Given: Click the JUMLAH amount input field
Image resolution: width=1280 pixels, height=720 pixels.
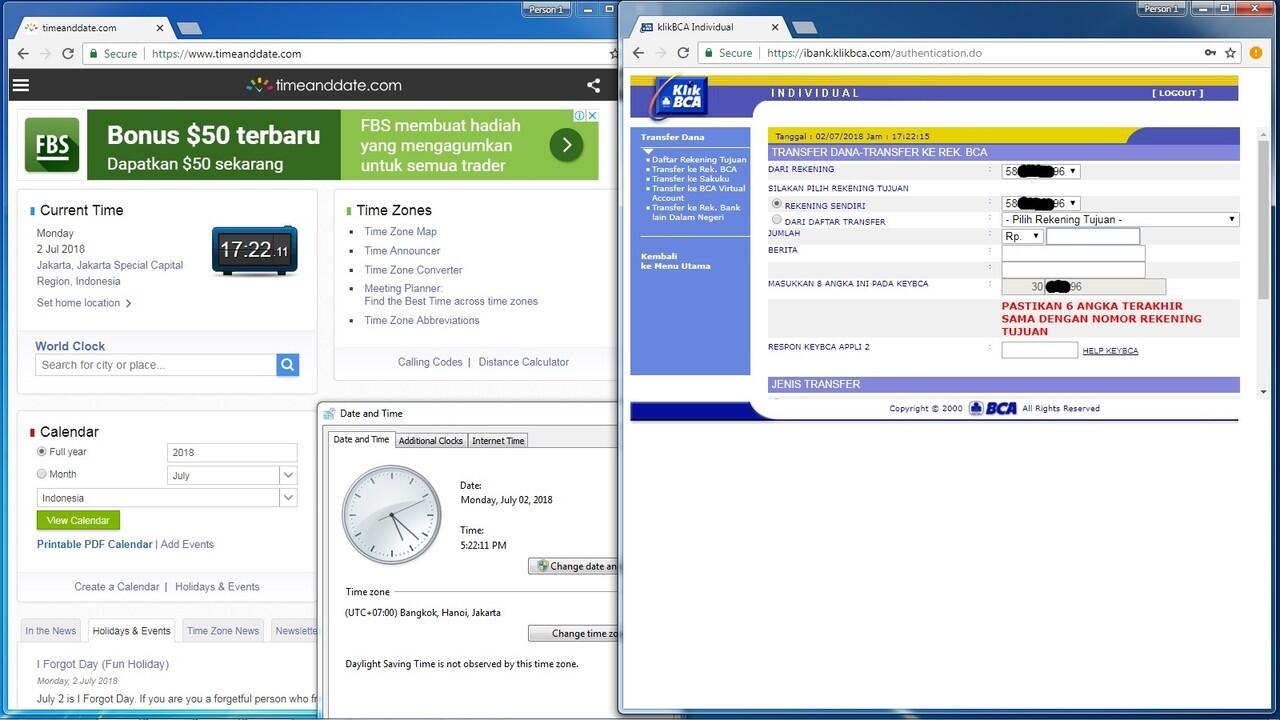Looking at the screenshot, I should 1092,237.
